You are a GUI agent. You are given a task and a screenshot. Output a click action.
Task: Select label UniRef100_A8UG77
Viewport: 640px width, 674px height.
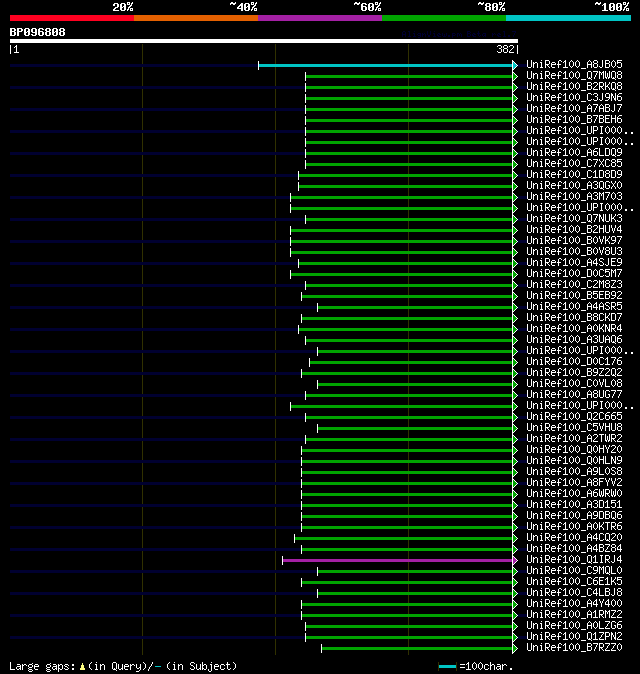574,395
